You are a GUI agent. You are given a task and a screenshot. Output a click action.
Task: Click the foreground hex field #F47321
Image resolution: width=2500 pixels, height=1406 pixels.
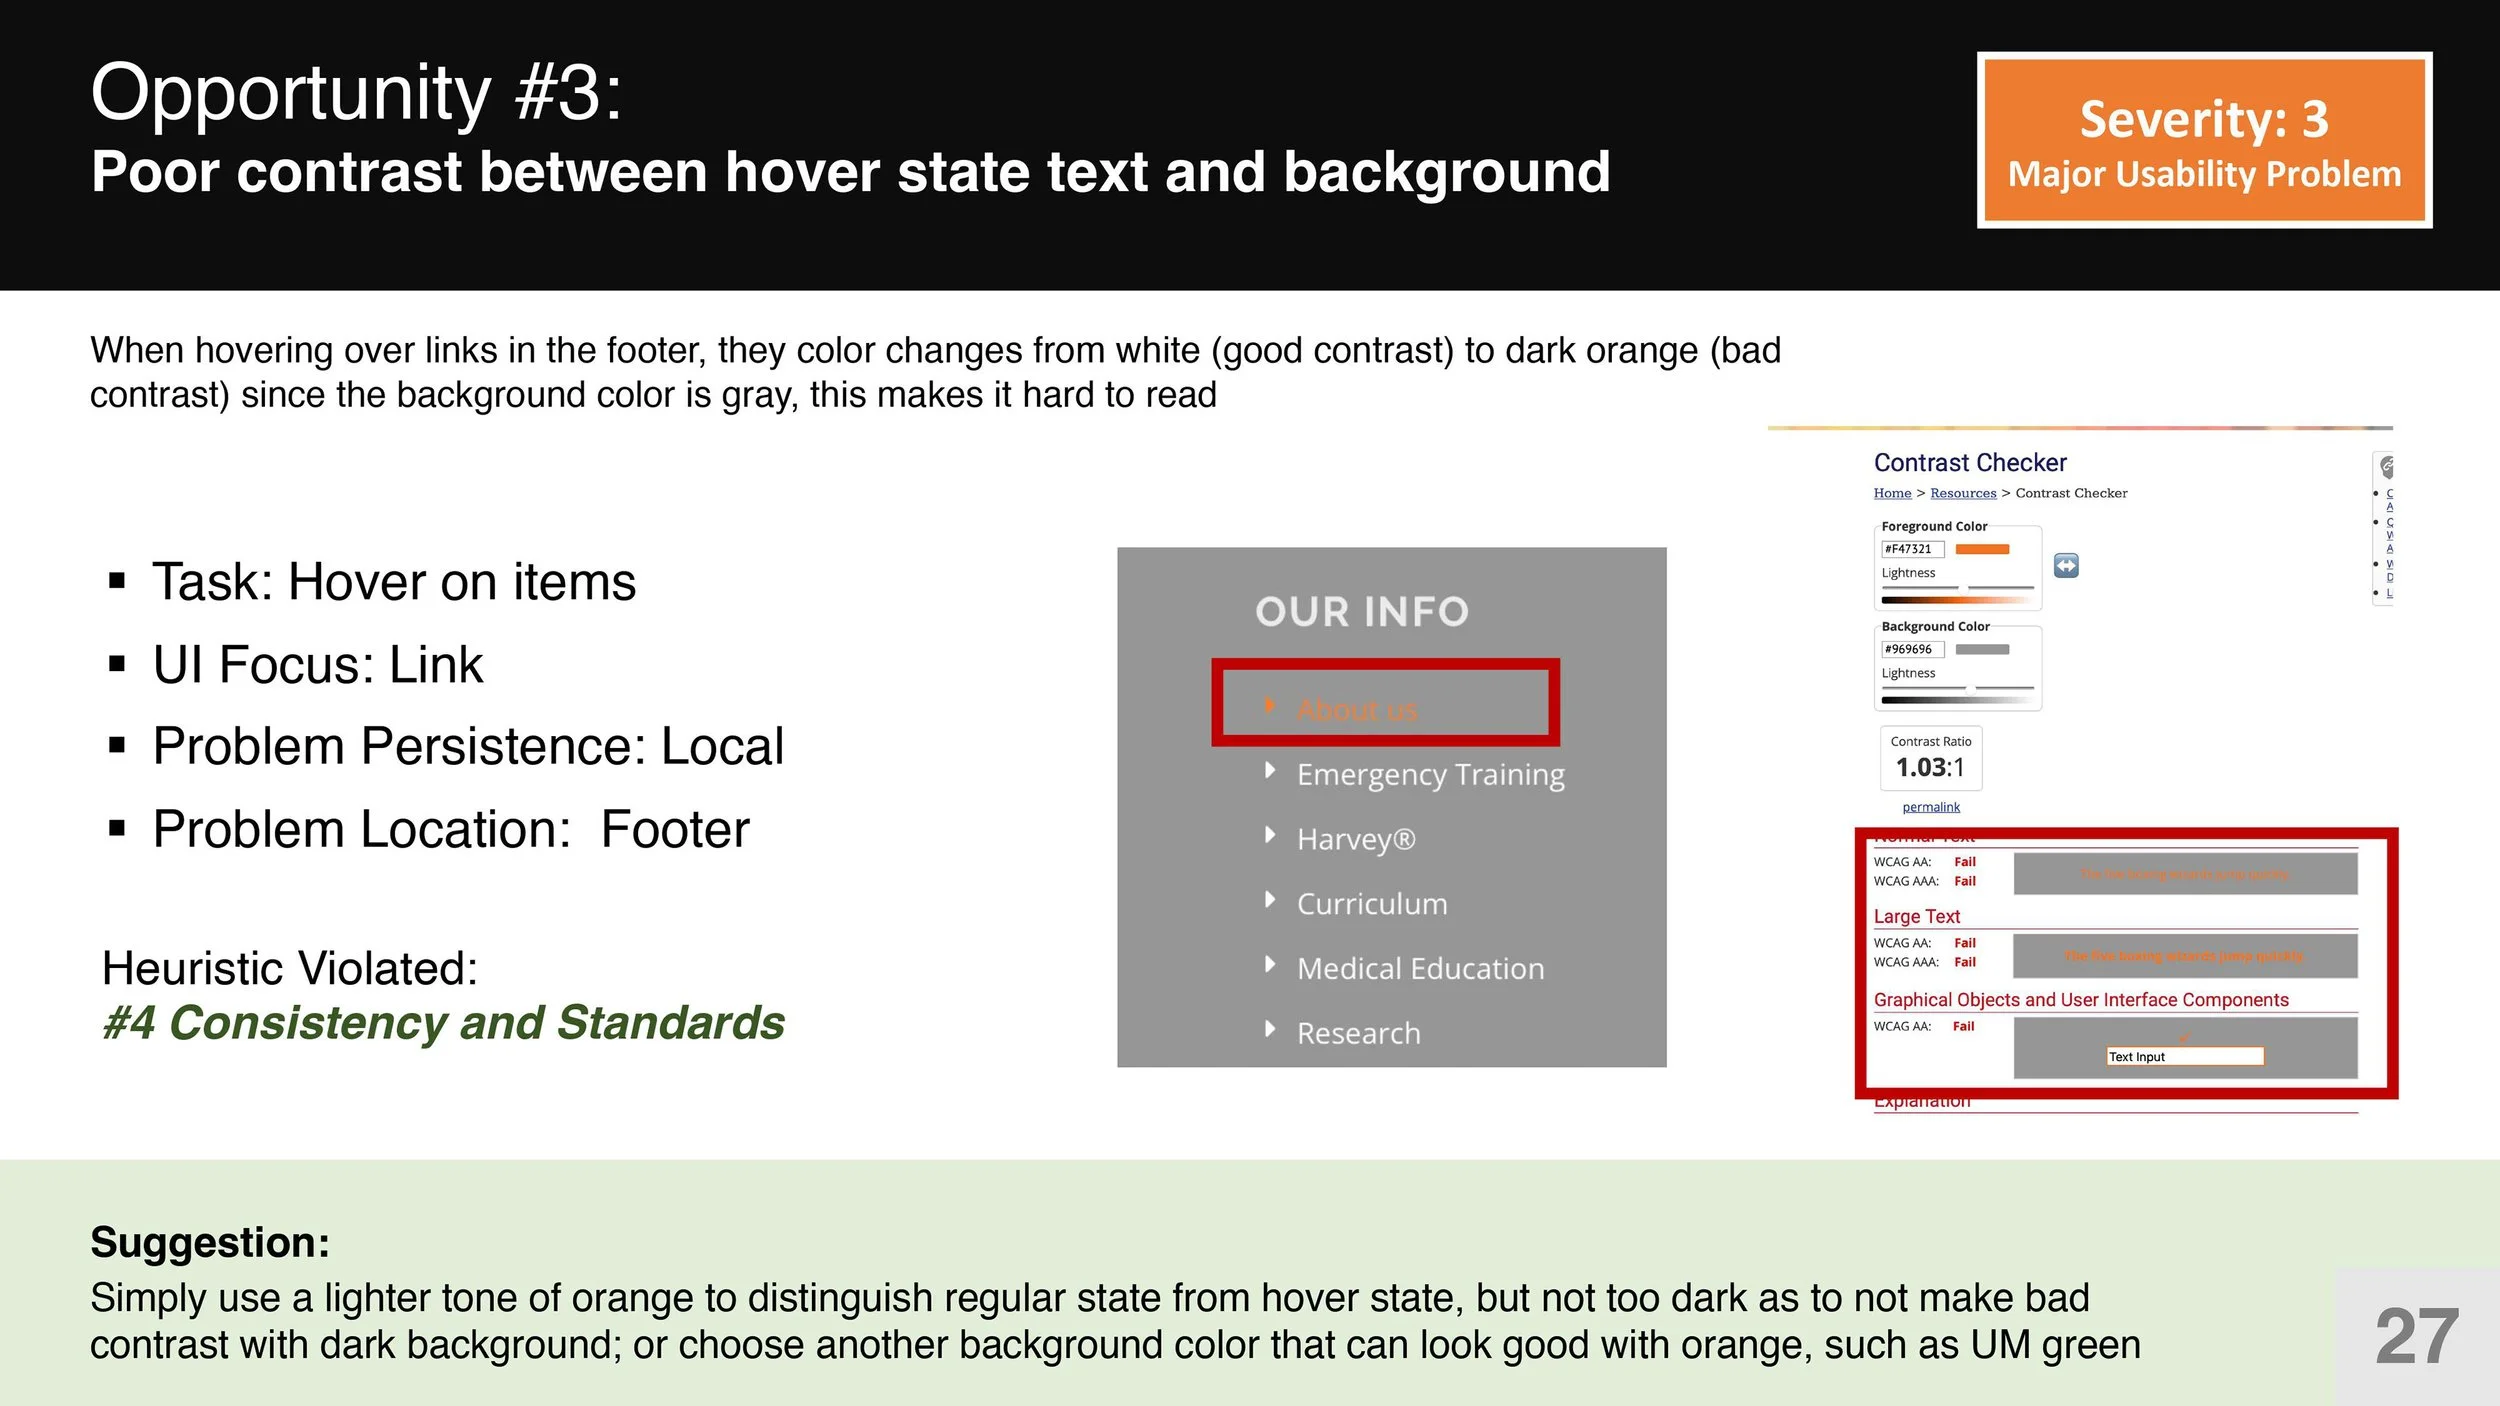point(1911,549)
